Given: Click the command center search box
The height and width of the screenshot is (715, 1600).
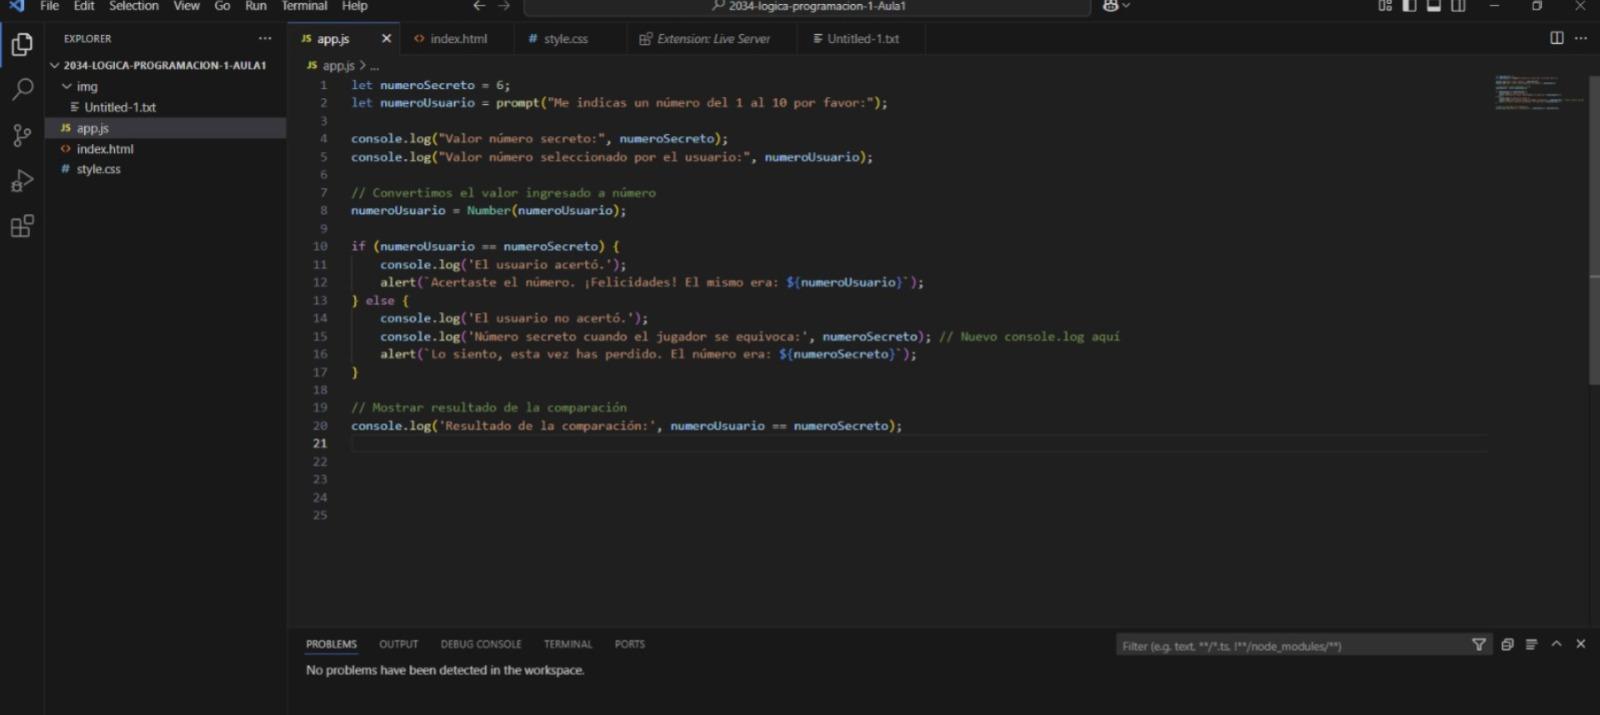Looking at the screenshot, I should coord(807,6).
